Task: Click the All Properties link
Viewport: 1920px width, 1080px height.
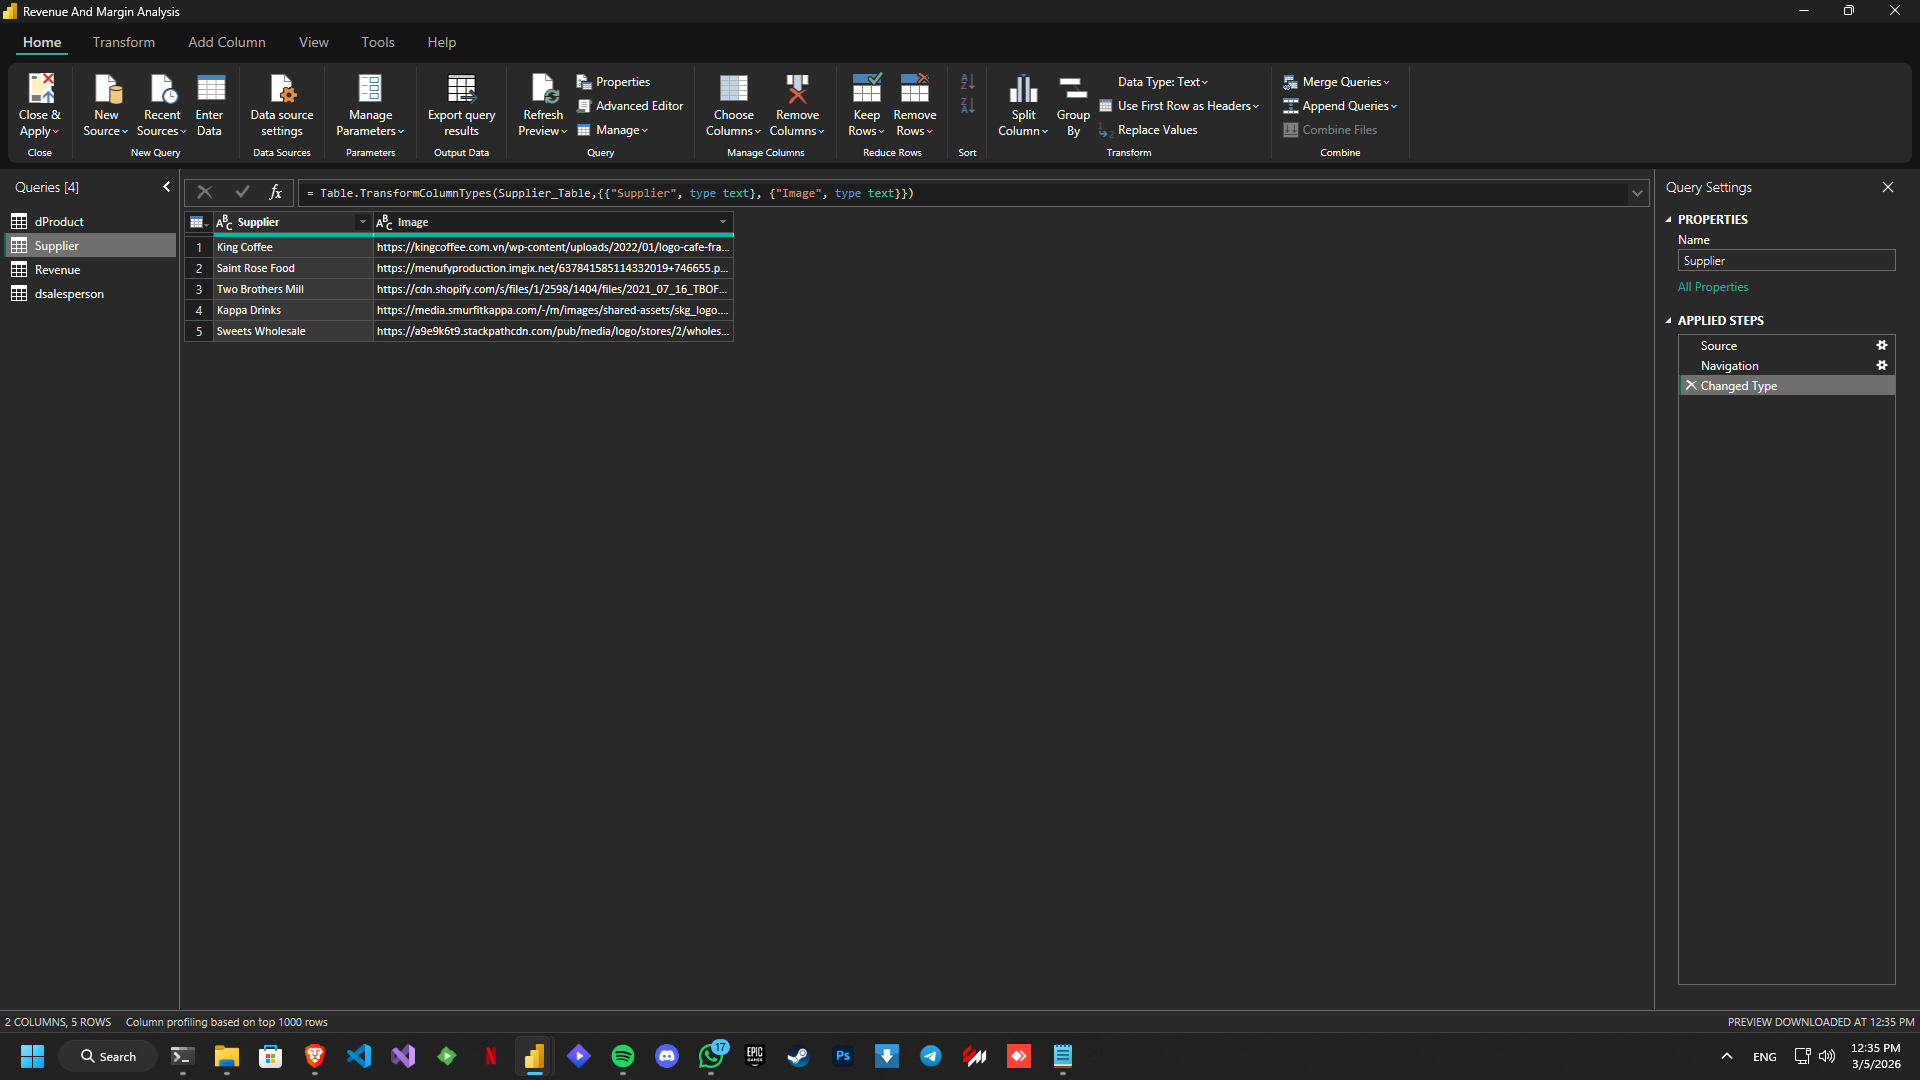Action: (x=1713, y=287)
